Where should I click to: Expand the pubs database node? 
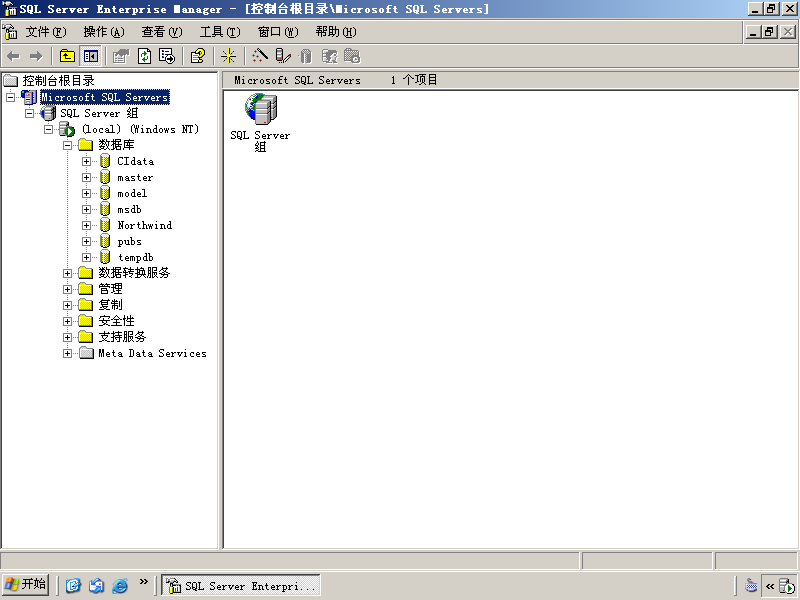pos(86,241)
